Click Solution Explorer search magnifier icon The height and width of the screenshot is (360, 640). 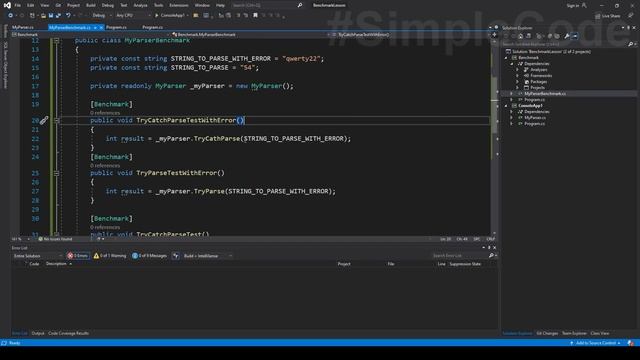point(630,44)
